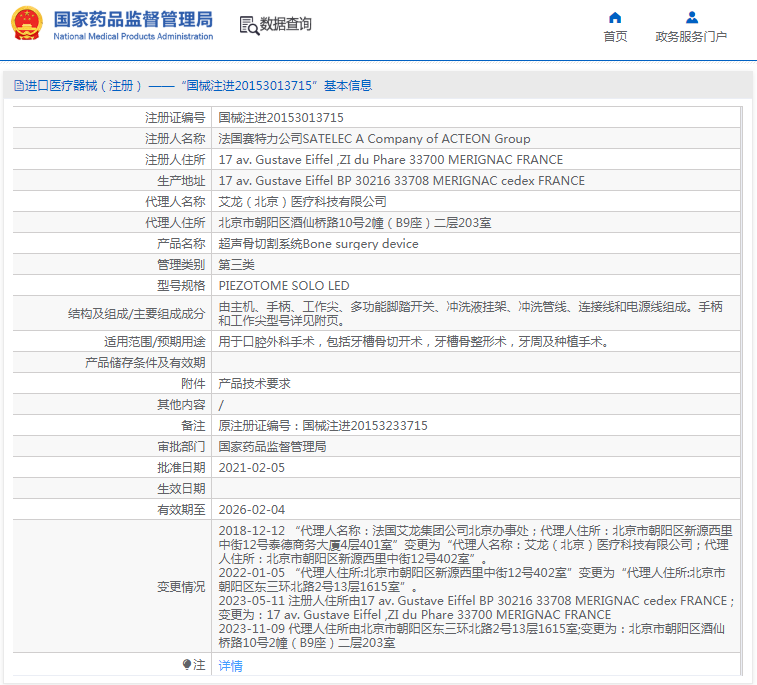Click page heading 进口医疗器械（注册）基本信息

pyautogui.click(x=198, y=86)
